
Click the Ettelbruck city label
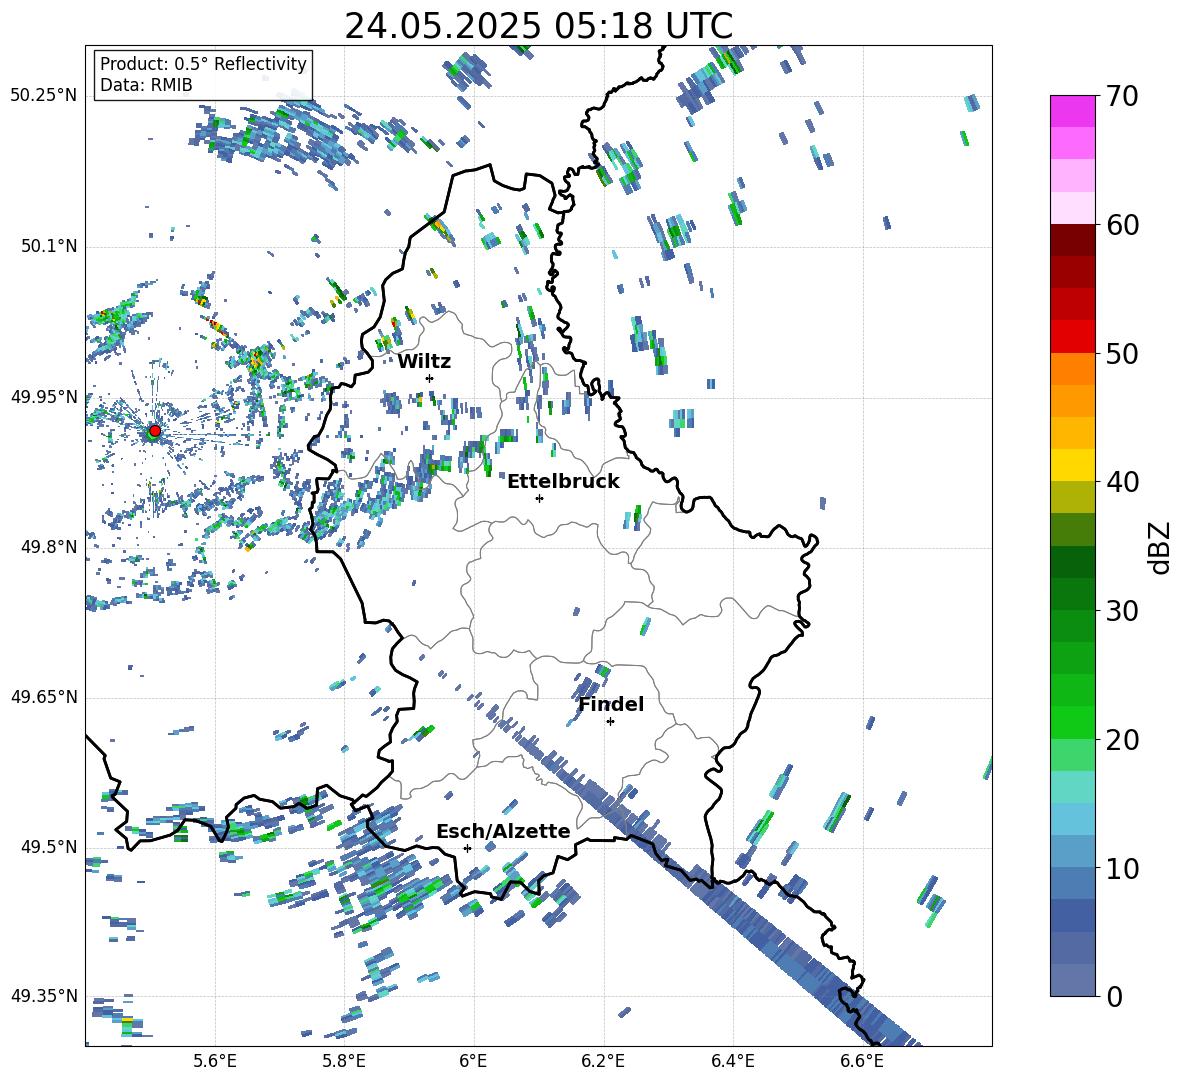(x=563, y=482)
